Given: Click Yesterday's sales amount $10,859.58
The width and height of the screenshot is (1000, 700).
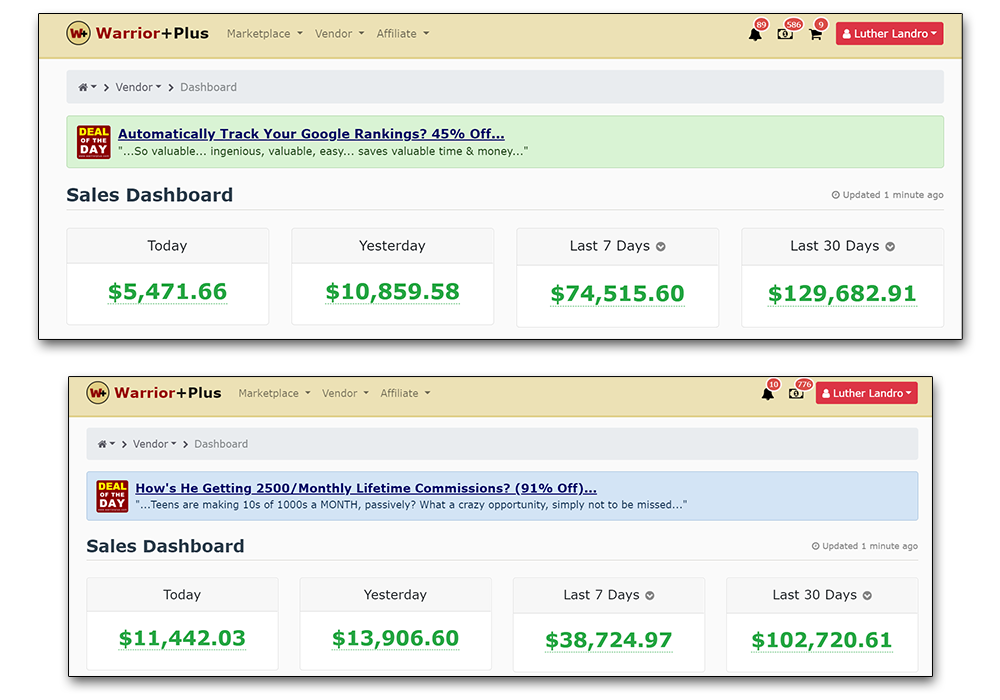Looking at the screenshot, I should pyautogui.click(x=392, y=292).
